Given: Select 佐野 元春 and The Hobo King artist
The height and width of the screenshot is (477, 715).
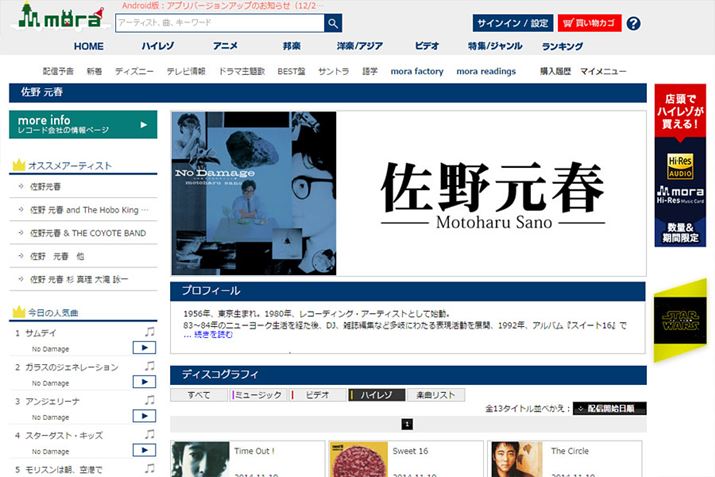Looking at the screenshot, I should (x=89, y=210).
